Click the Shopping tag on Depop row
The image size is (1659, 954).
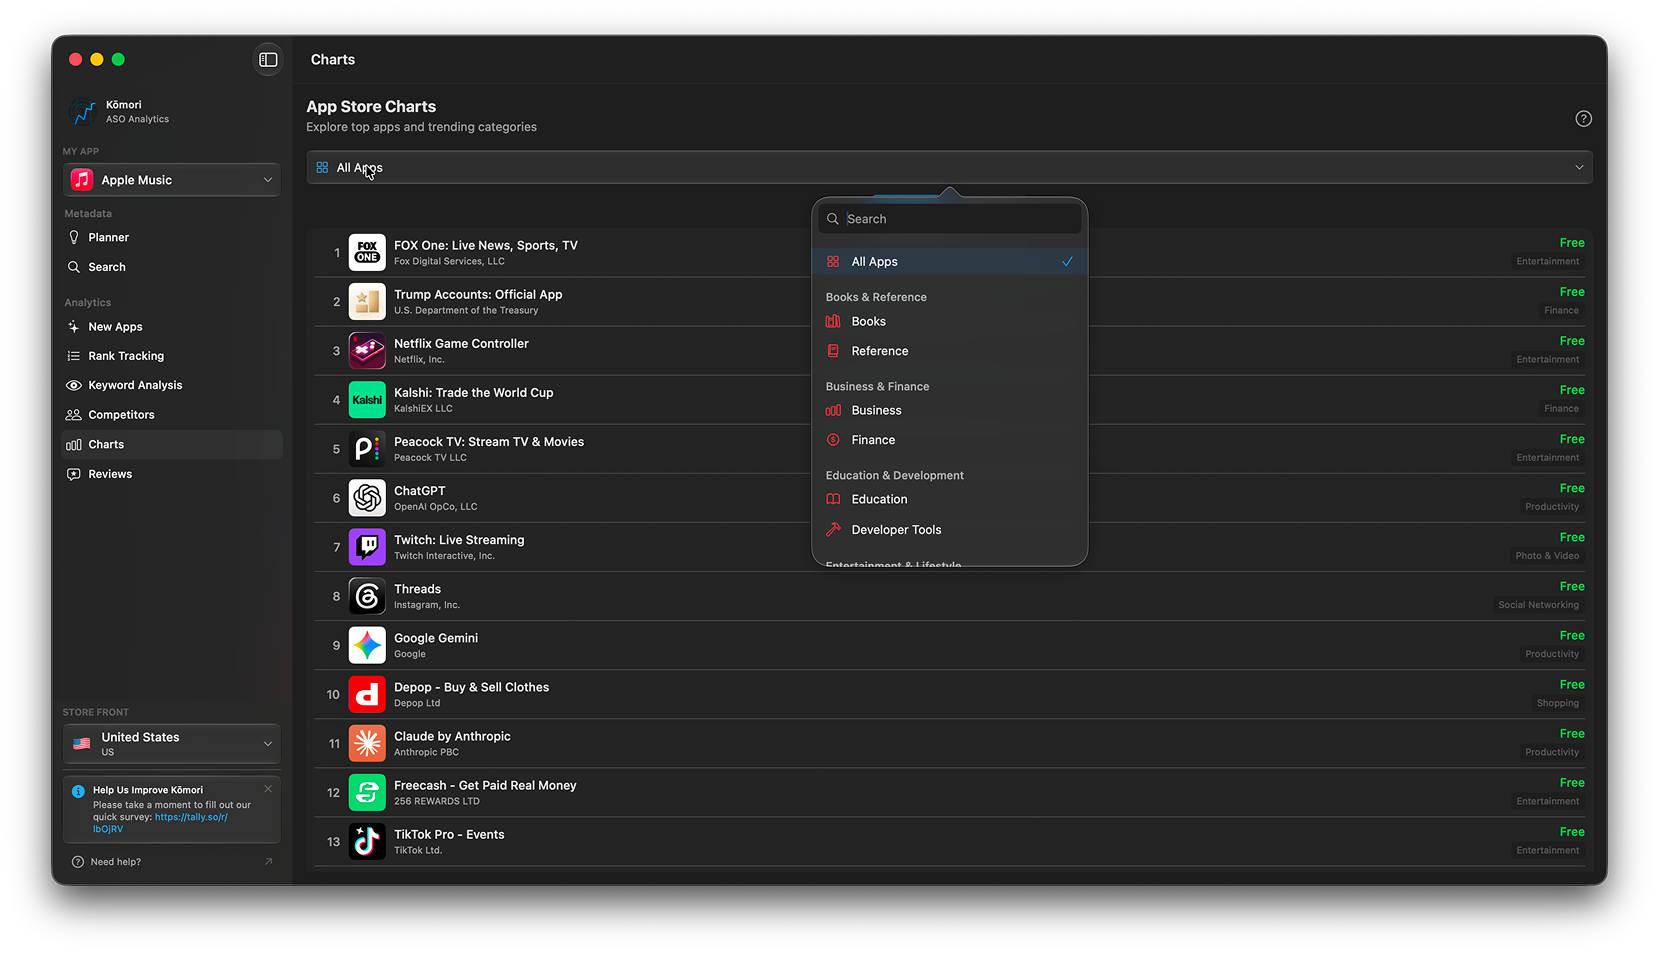coord(1558,703)
